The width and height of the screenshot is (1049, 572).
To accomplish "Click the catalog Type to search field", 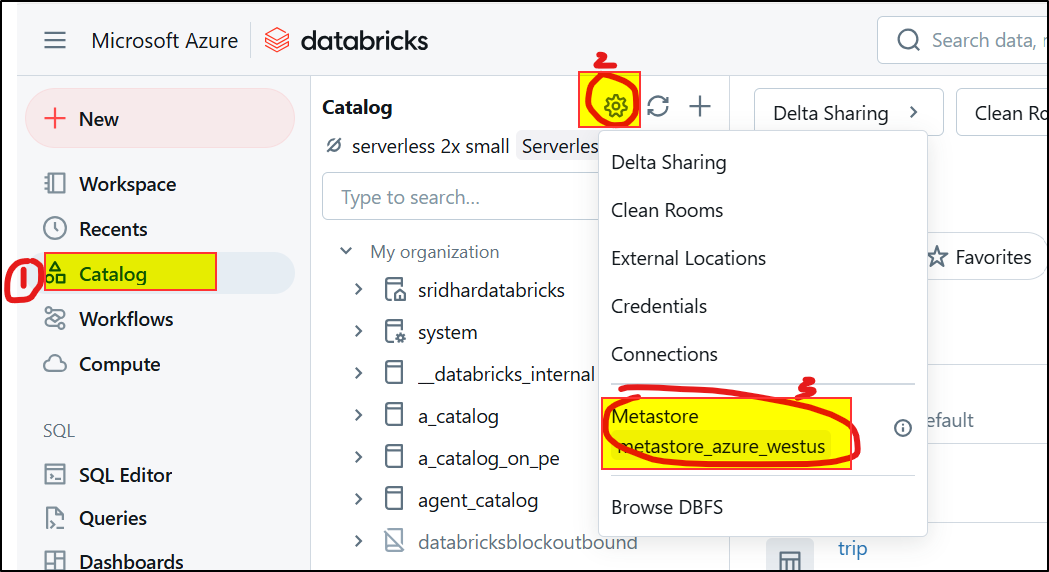I will (460, 197).
